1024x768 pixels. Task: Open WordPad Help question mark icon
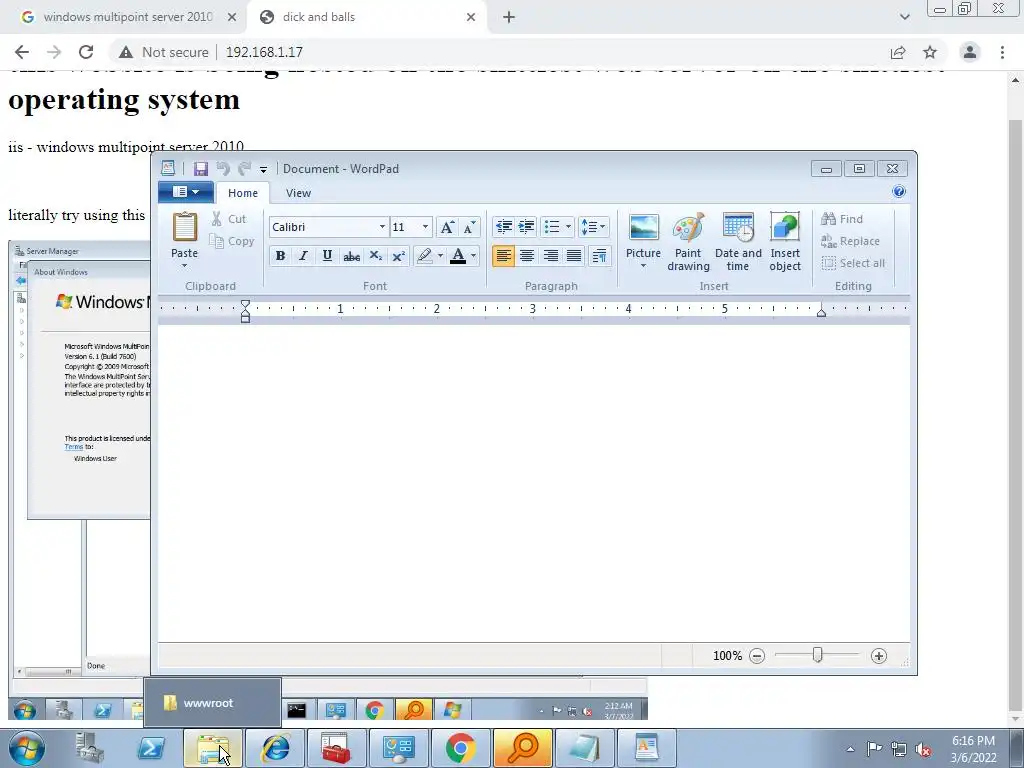[899, 191]
